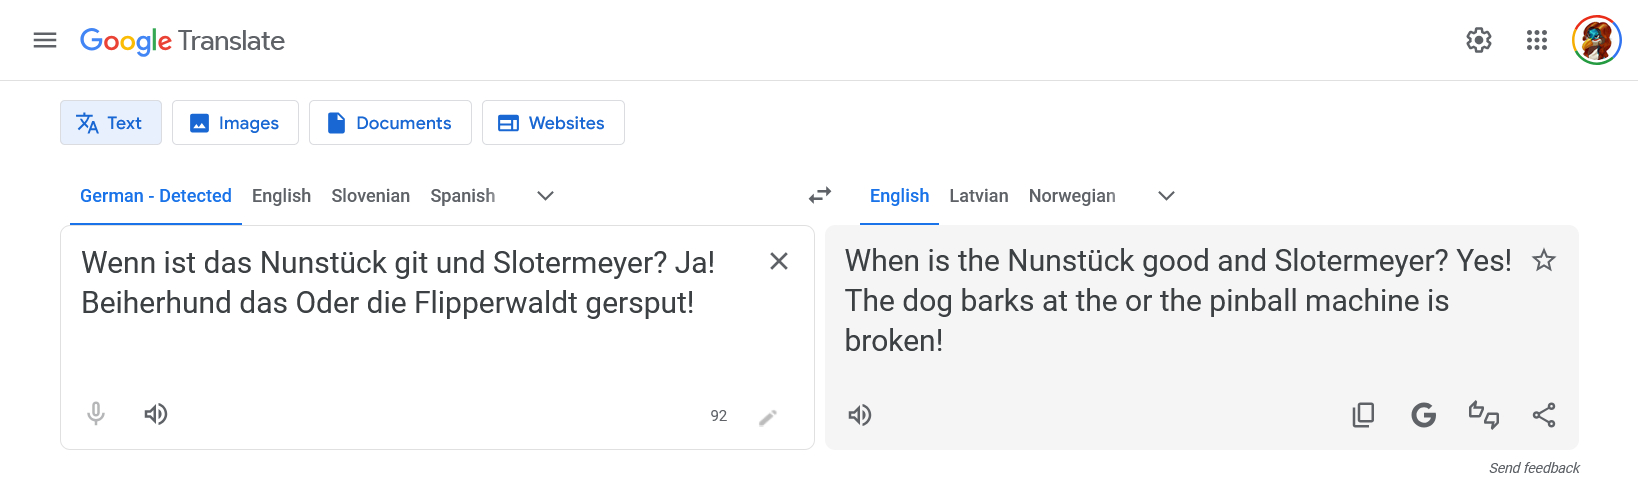Save translation with the star
Image resolution: width=1638 pixels, height=502 pixels.
click(1544, 261)
